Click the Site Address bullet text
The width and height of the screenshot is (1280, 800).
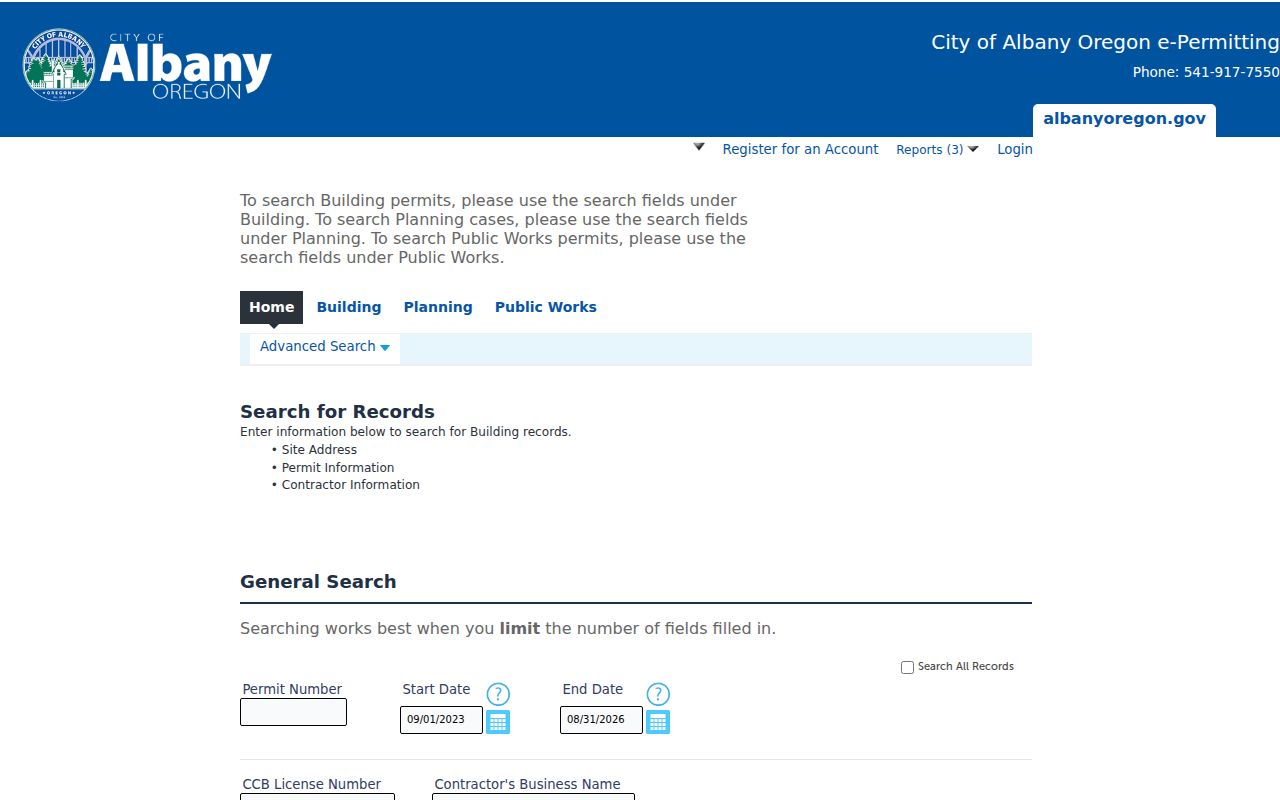point(319,450)
